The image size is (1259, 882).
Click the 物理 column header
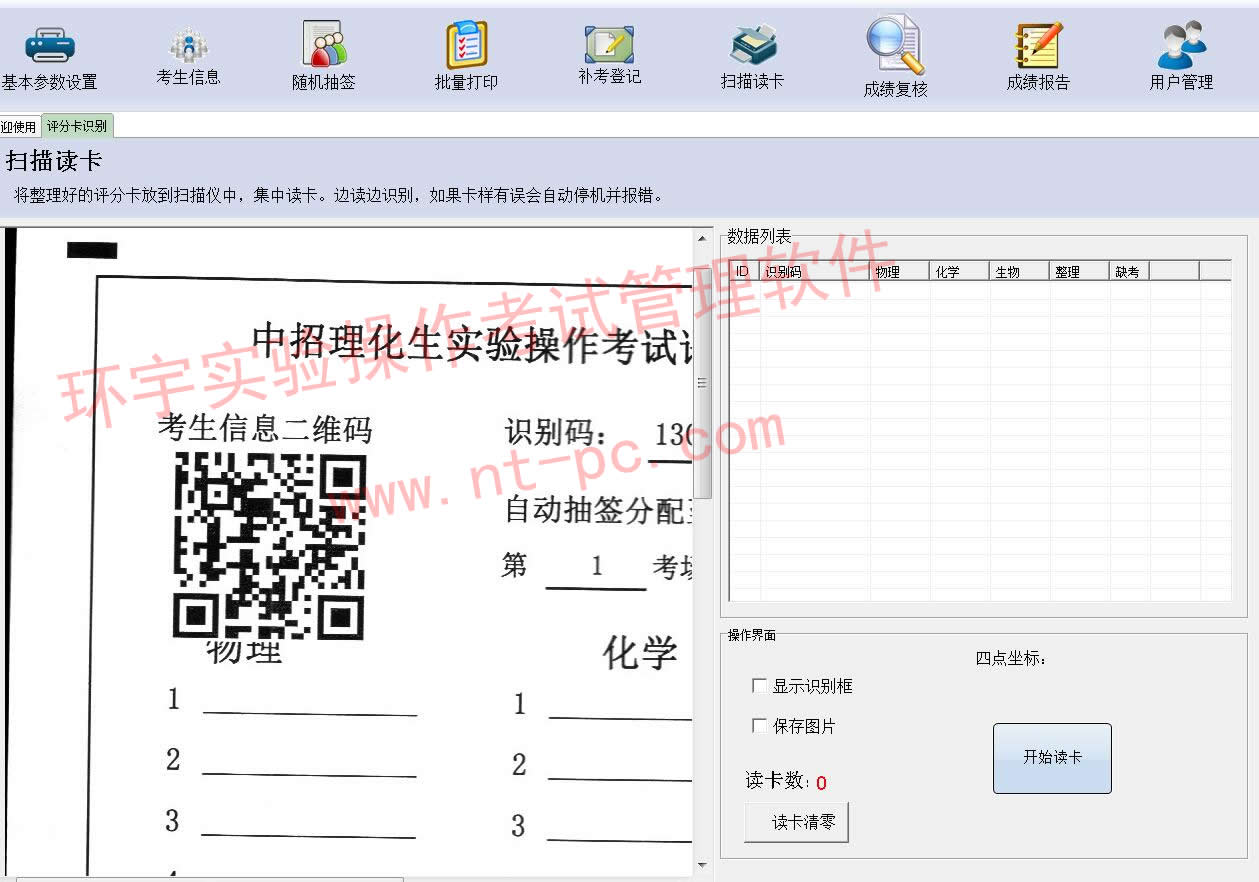[x=900, y=271]
